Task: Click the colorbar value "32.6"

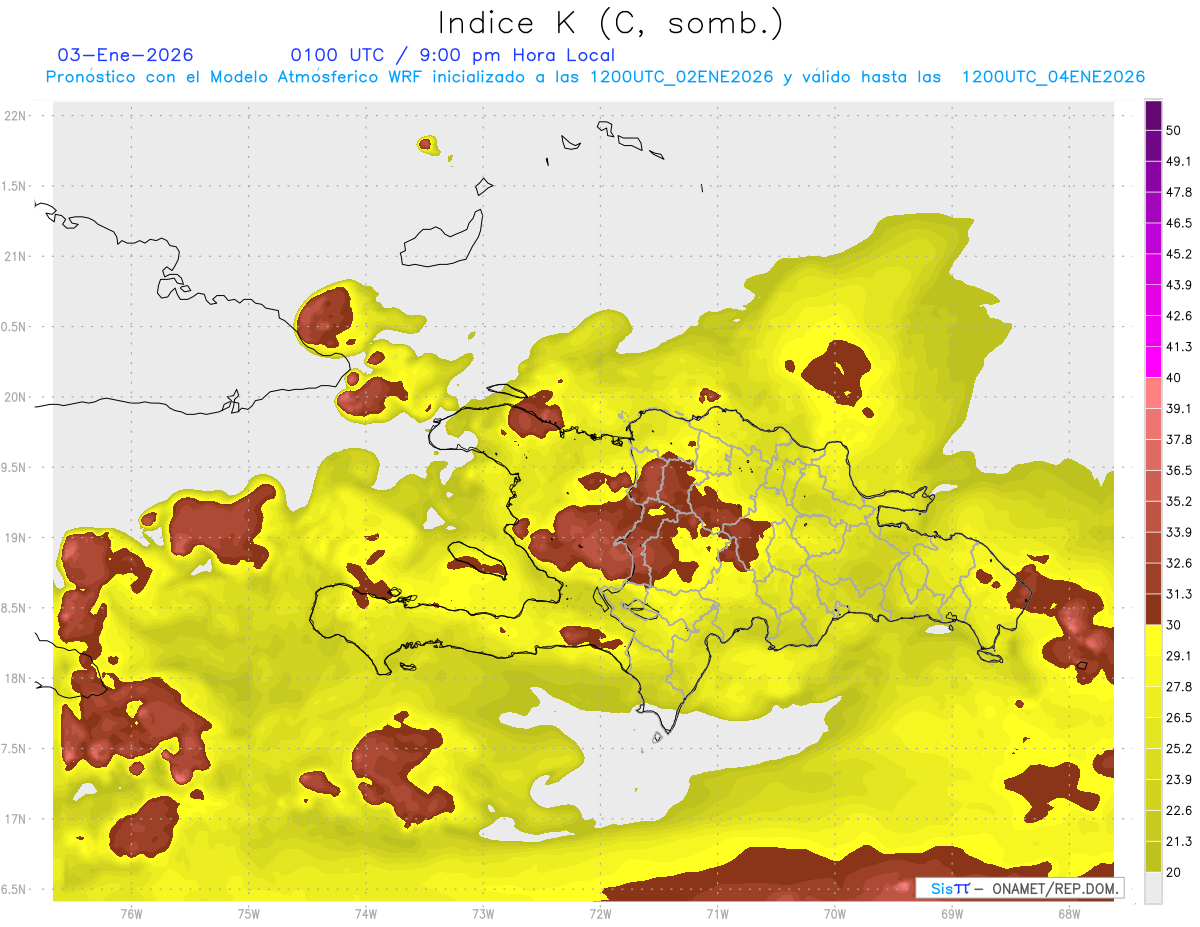Action: pos(1179,563)
